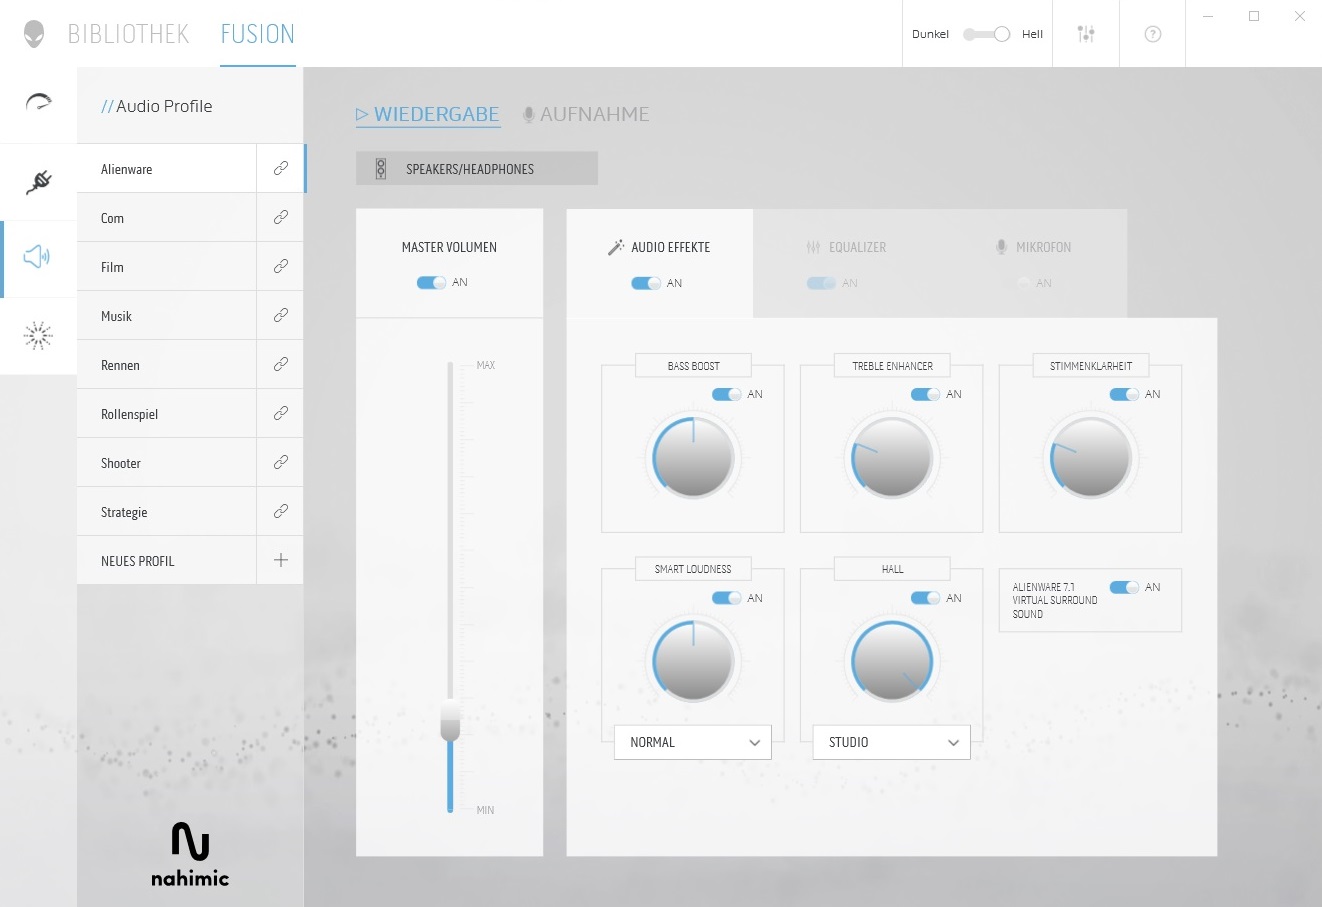
Task: Select the audio speaker sidebar icon
Action: point(37,258)
